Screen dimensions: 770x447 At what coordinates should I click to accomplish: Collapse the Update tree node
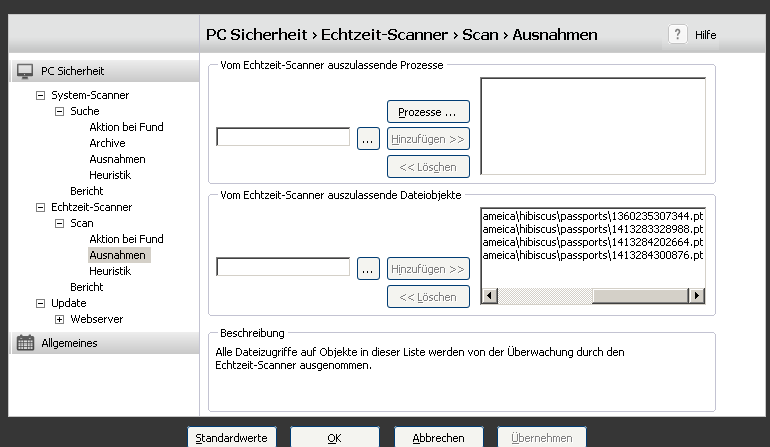point(40,303)
